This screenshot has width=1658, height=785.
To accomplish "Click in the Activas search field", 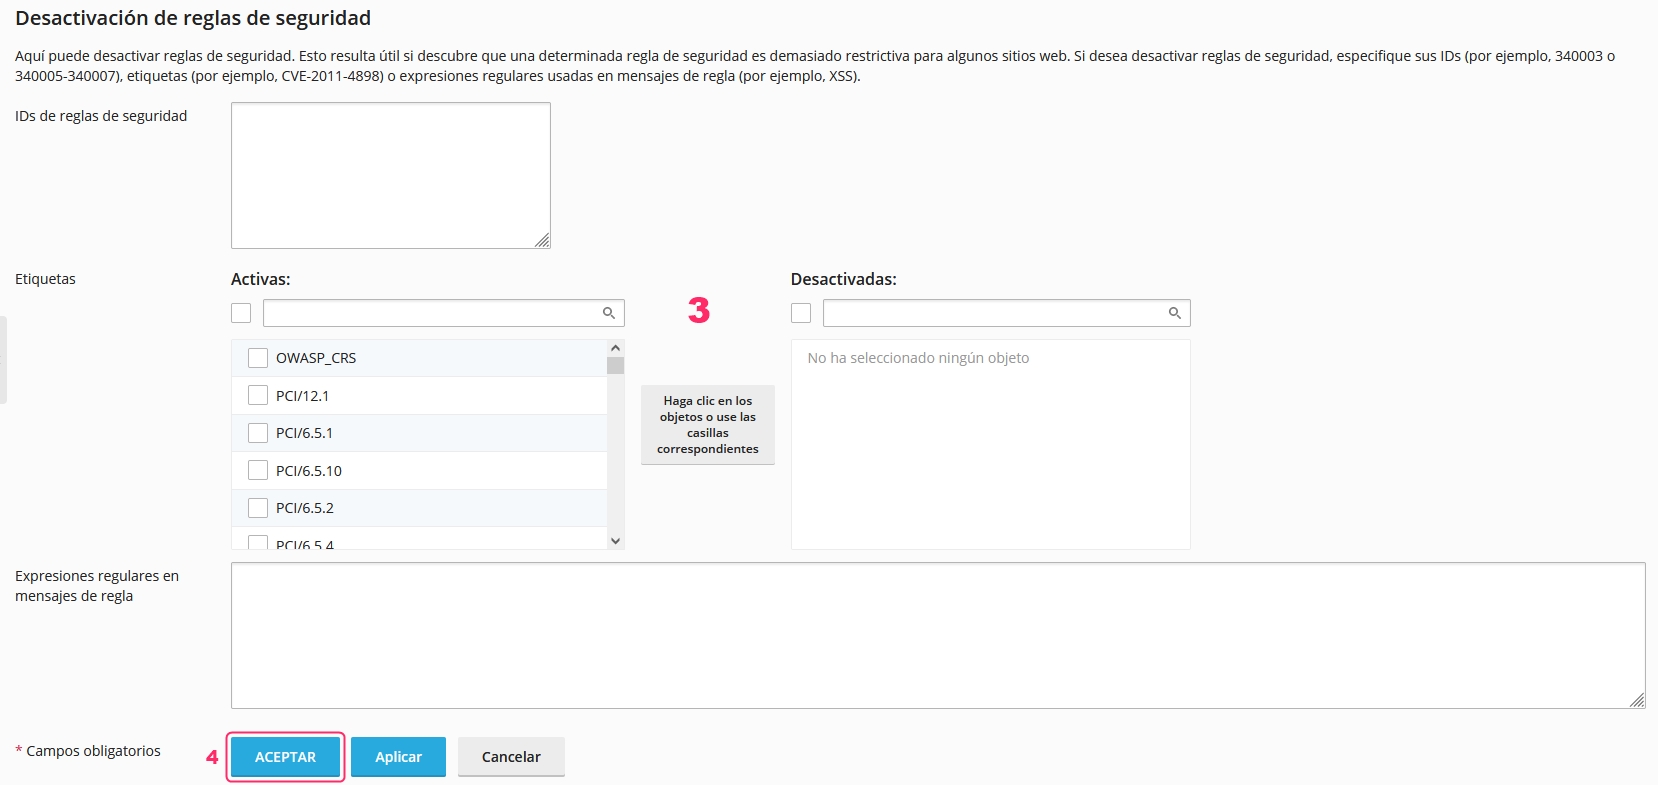I will (x=430, y=313).
